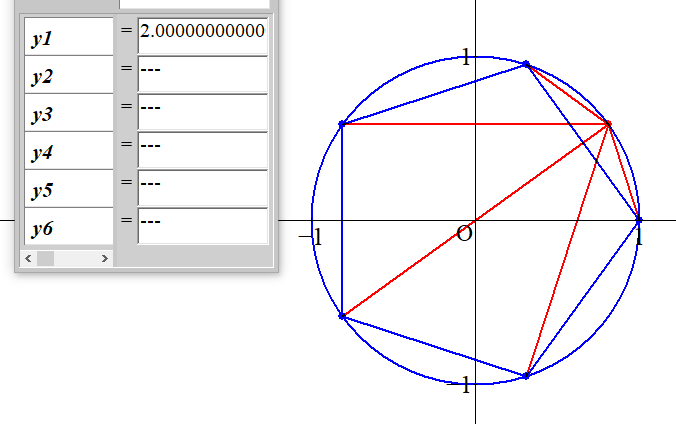Focus the y4 value input box
The image size is (676, 424).
pos(203,150)
